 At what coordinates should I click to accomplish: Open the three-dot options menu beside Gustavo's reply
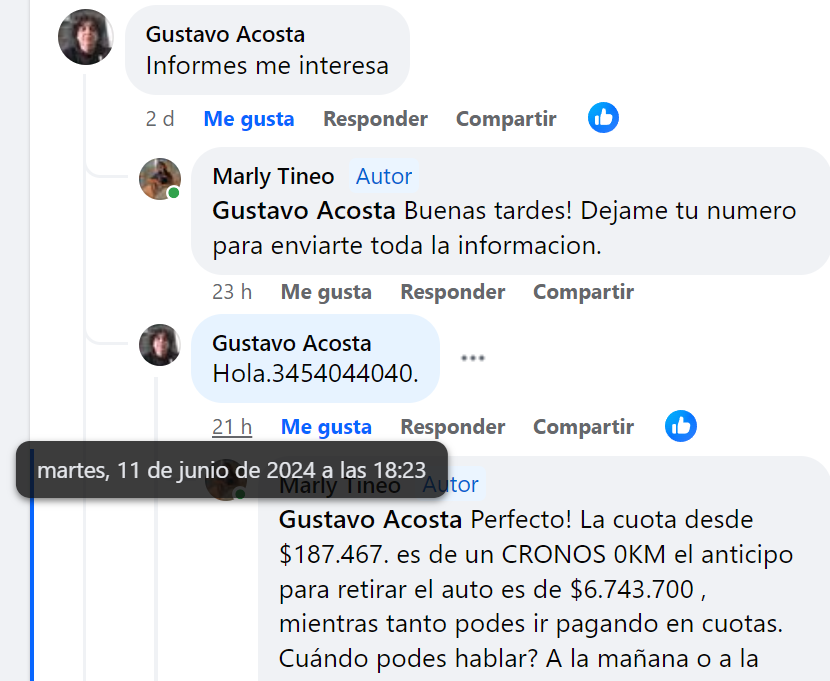click(x=472, y=358)
